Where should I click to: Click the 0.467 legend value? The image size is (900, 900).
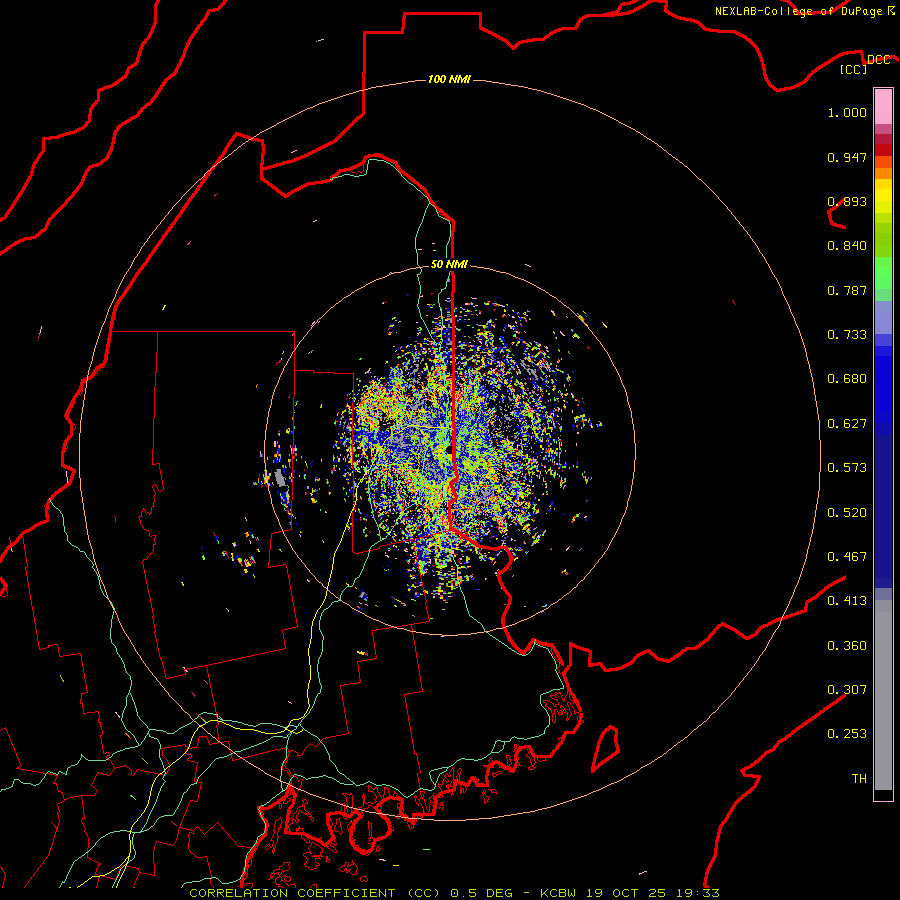(x=847, y=557)
